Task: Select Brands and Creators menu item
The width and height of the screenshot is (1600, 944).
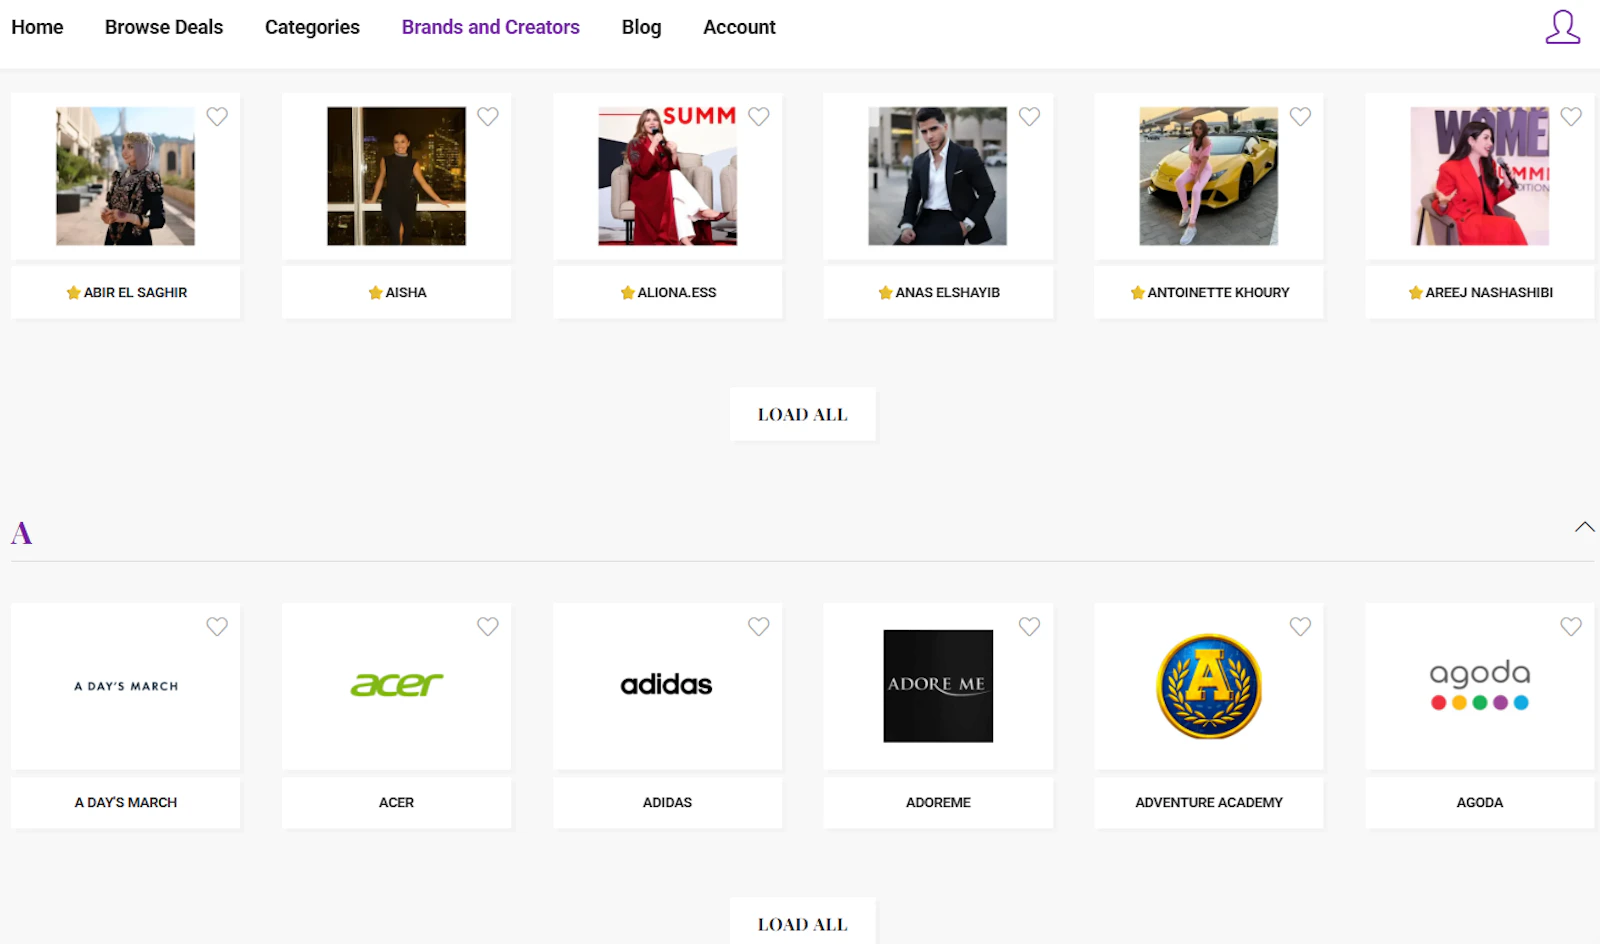Action: 491,27
